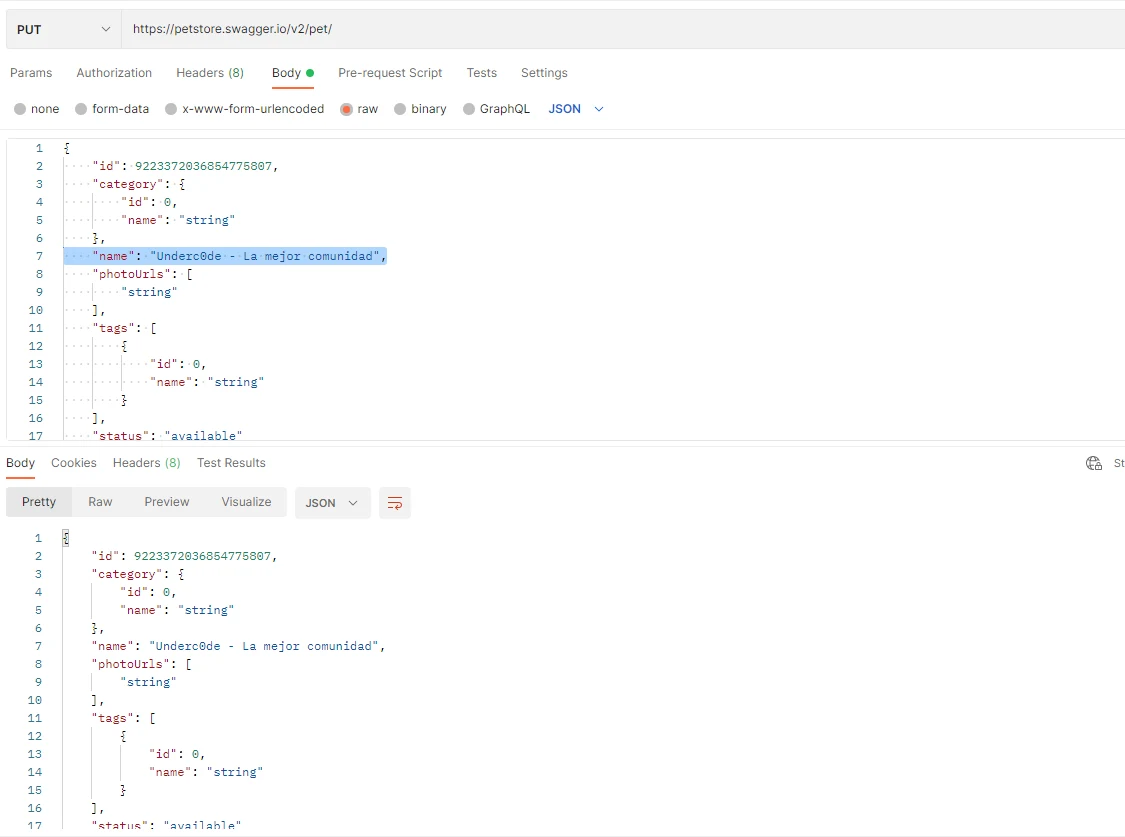Open the Params tab
The width and height of the screenshot is (1125, 837).
[31, 73]
